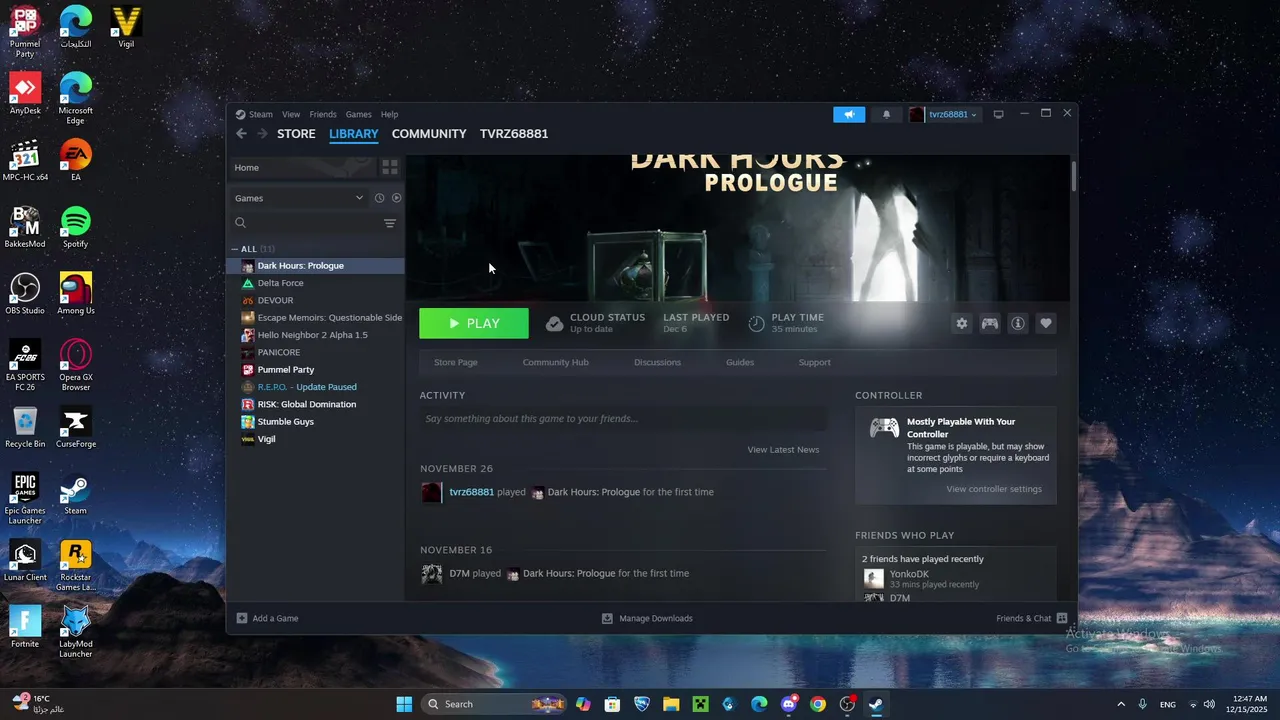Open the Games filter dropdown
Viewport: 1280px width, 720px height.
[299, 198]
